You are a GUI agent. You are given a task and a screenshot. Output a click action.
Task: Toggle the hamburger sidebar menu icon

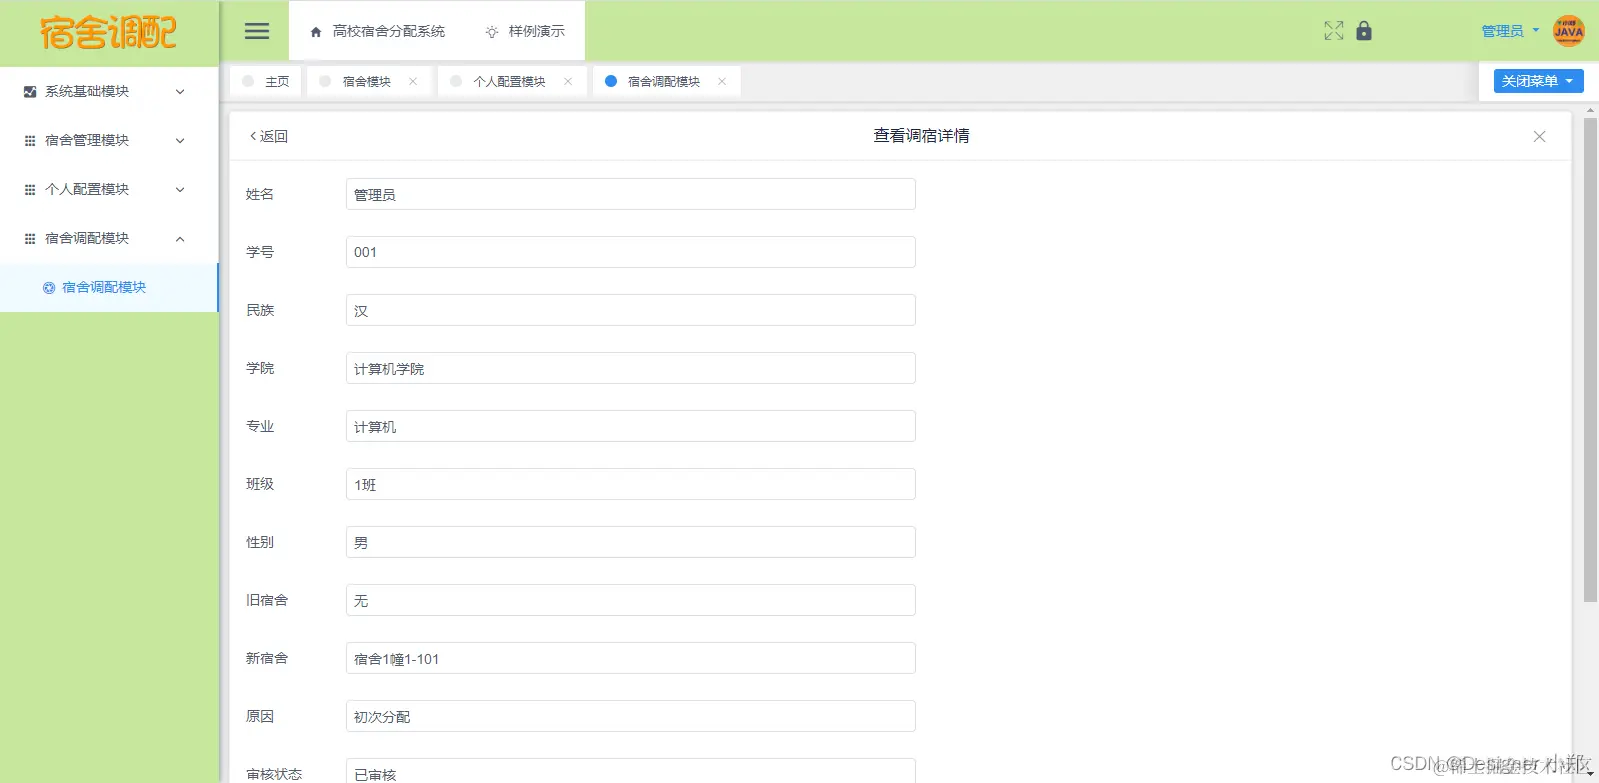[x=257, y=31]
